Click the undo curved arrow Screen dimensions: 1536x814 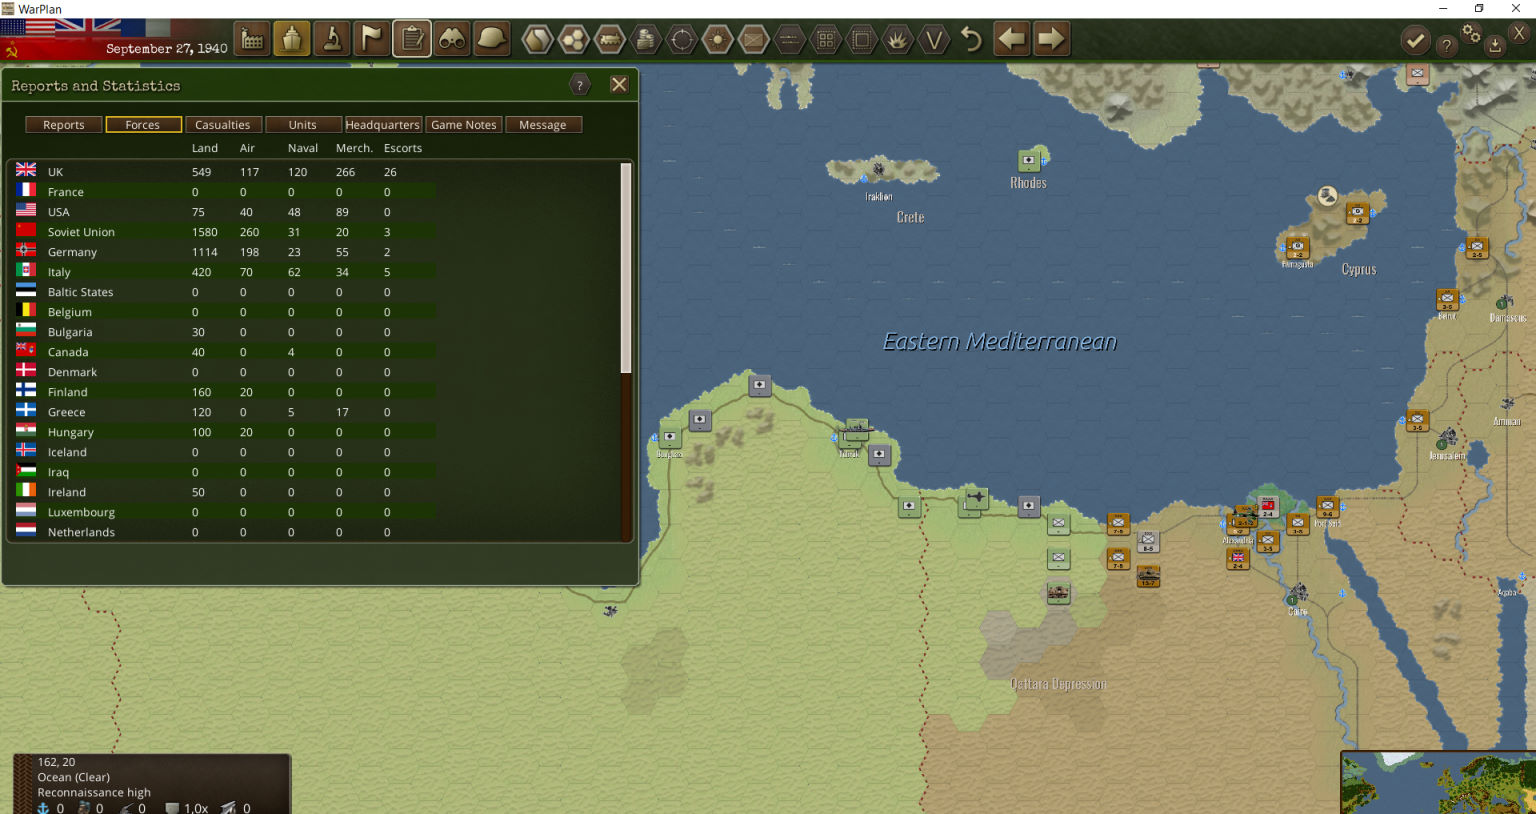click(971, 40)
